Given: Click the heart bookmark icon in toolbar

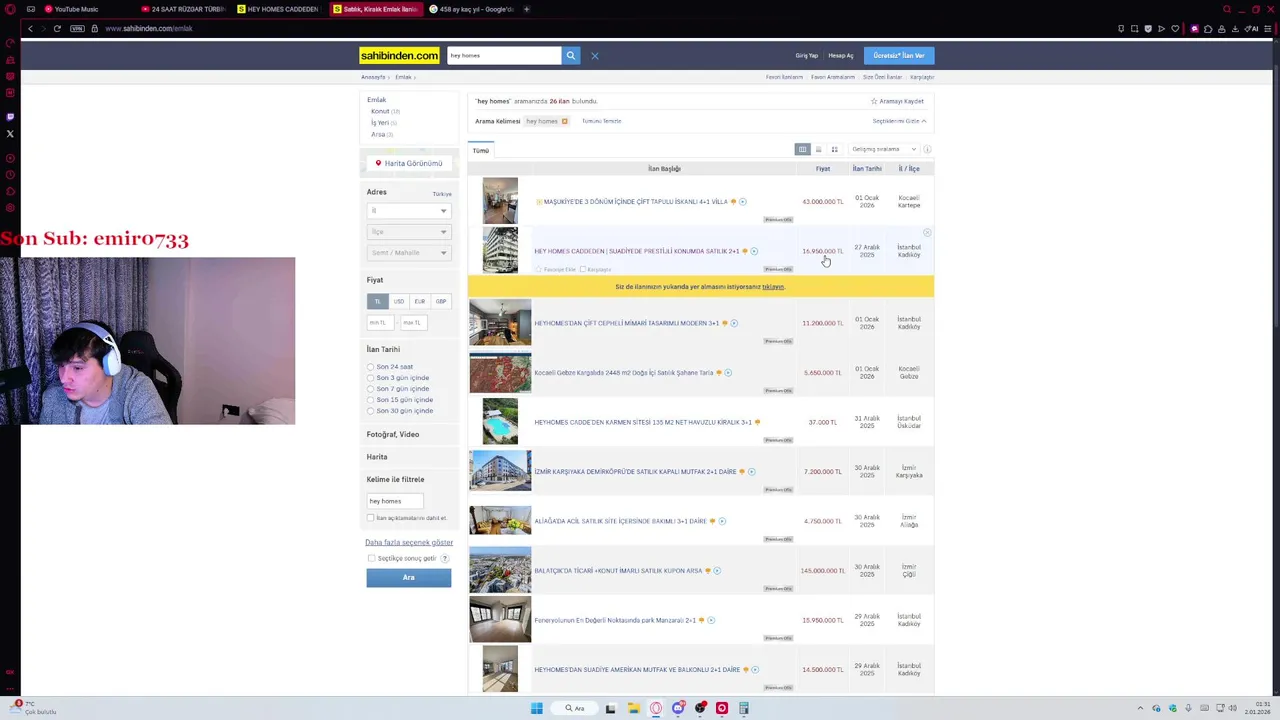Looking at the screenshot, I should point(1175,28).
